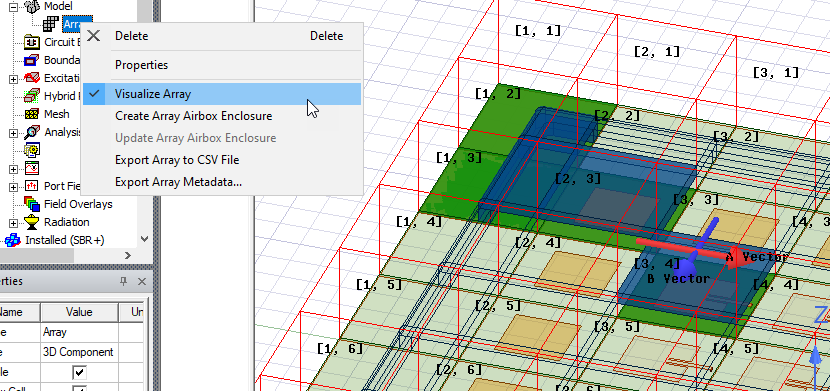The height and width of the screenshot is (391, 830).
Task: Close the Properties panel with its X
Action: click(142, 281)
